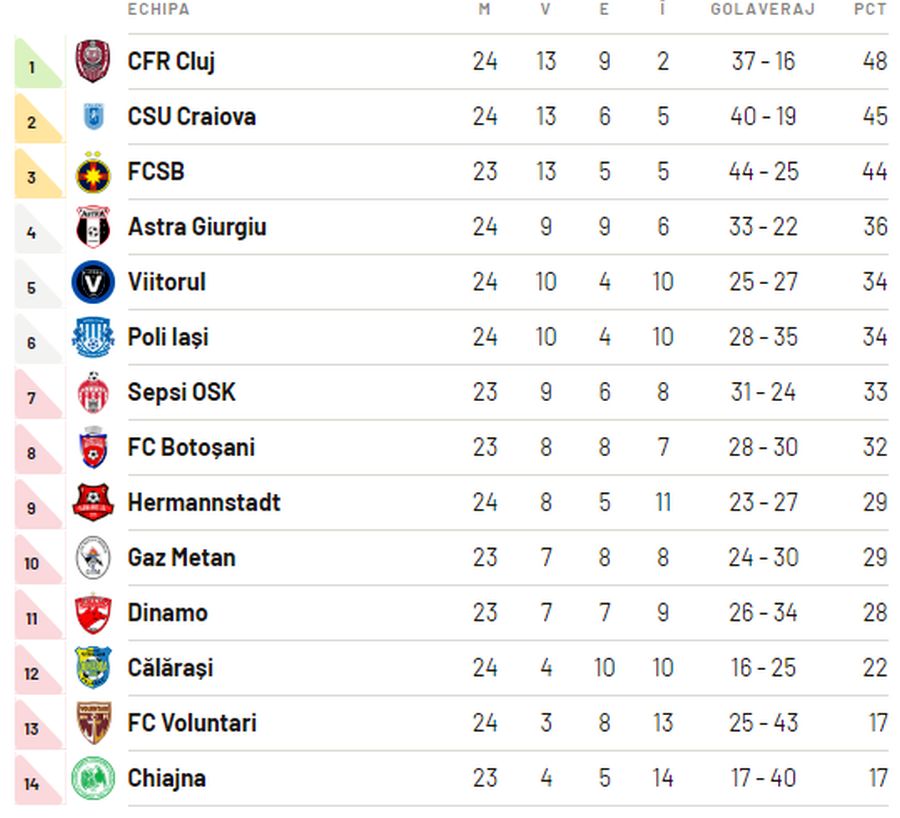Click the Sepsi OSK club crest
The width and height of the screenshot is (900, 818).
tap(93, 392)
